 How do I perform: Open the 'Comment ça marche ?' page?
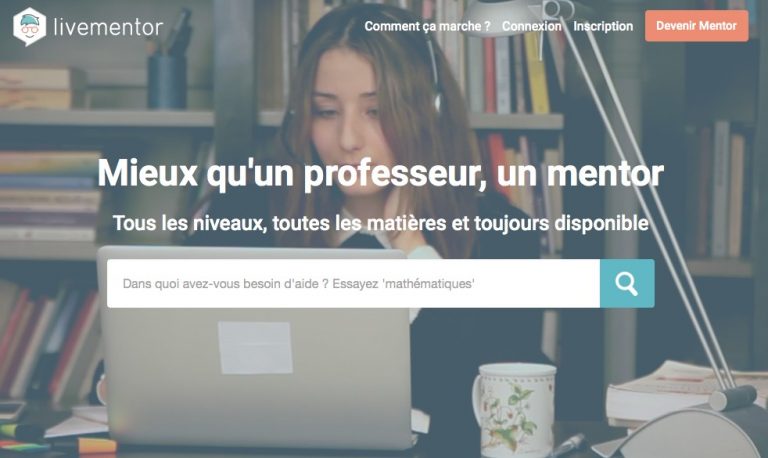[x=427, y=26]
